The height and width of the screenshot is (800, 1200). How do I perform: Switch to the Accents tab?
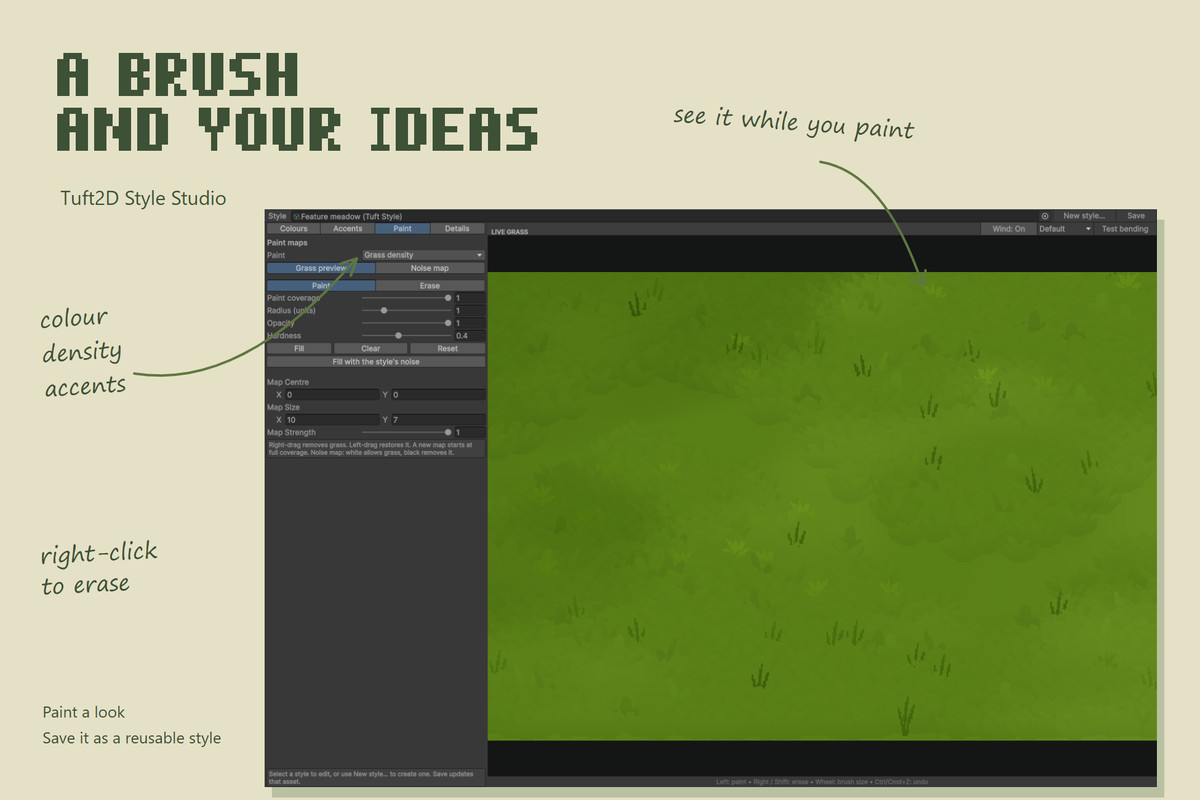click(348, 229)
